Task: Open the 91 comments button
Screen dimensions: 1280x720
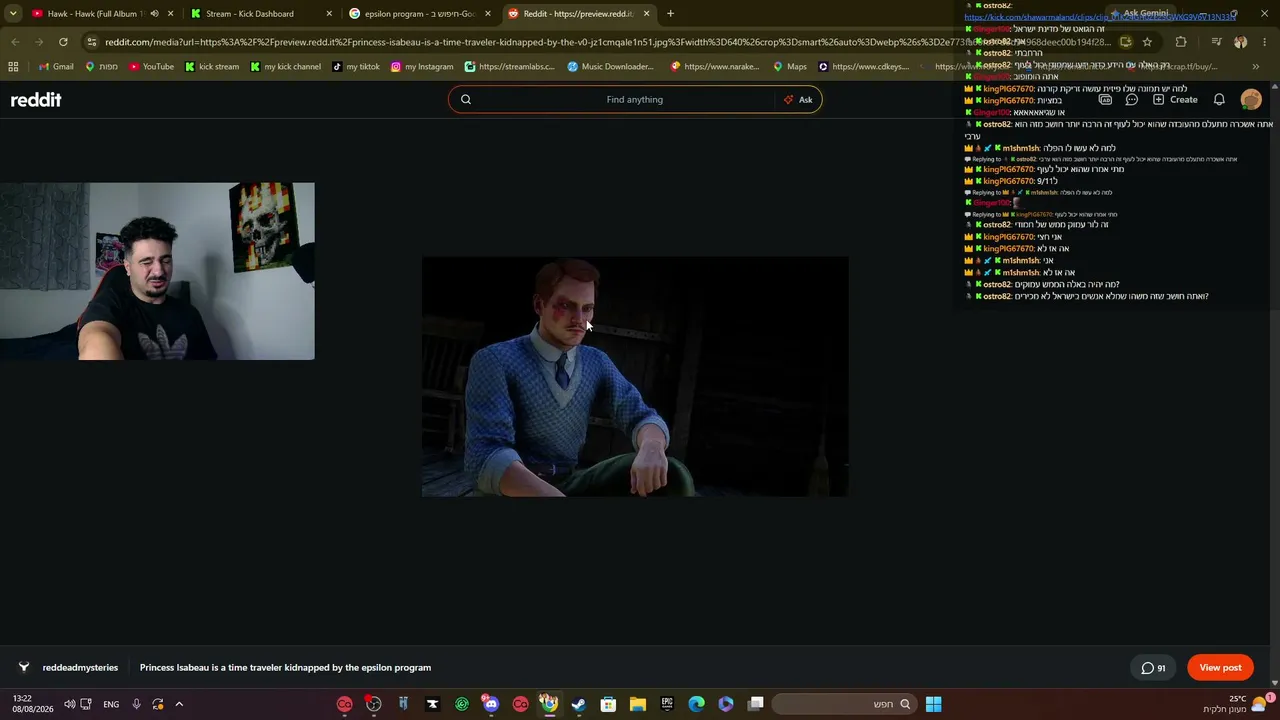Action: click(1153, 668)
